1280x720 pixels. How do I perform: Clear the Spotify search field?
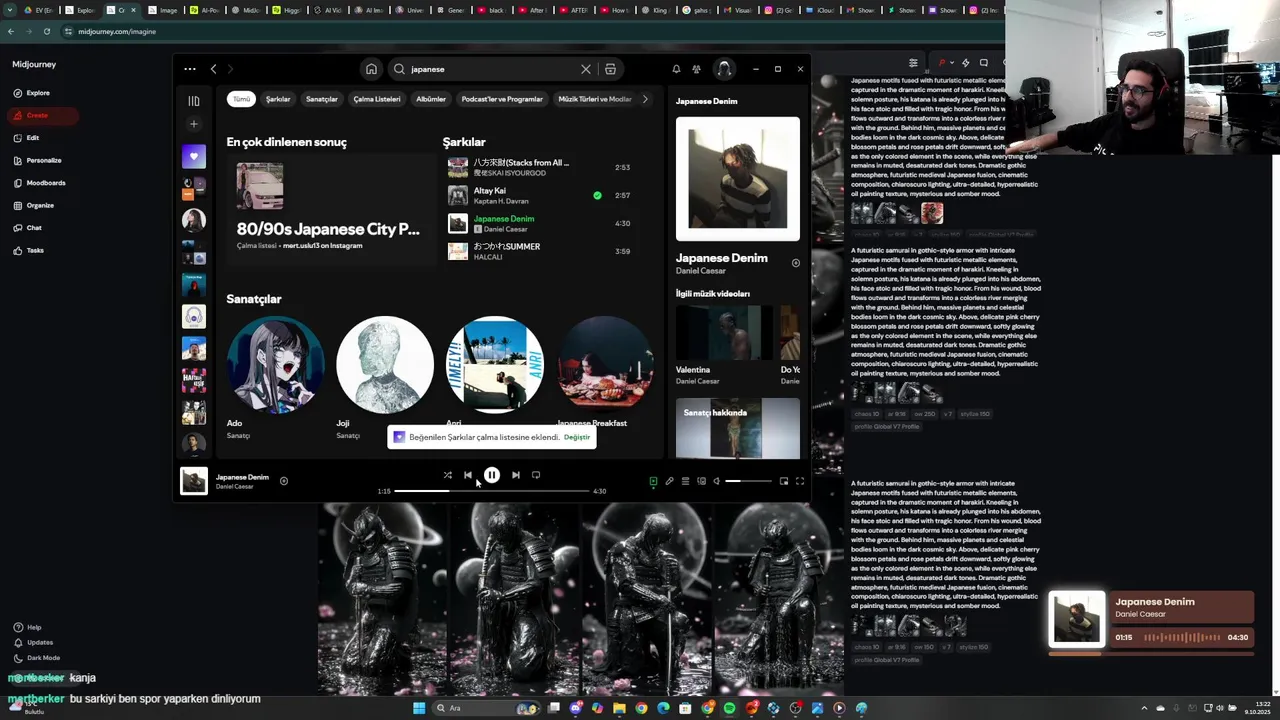tap(586, 69)
